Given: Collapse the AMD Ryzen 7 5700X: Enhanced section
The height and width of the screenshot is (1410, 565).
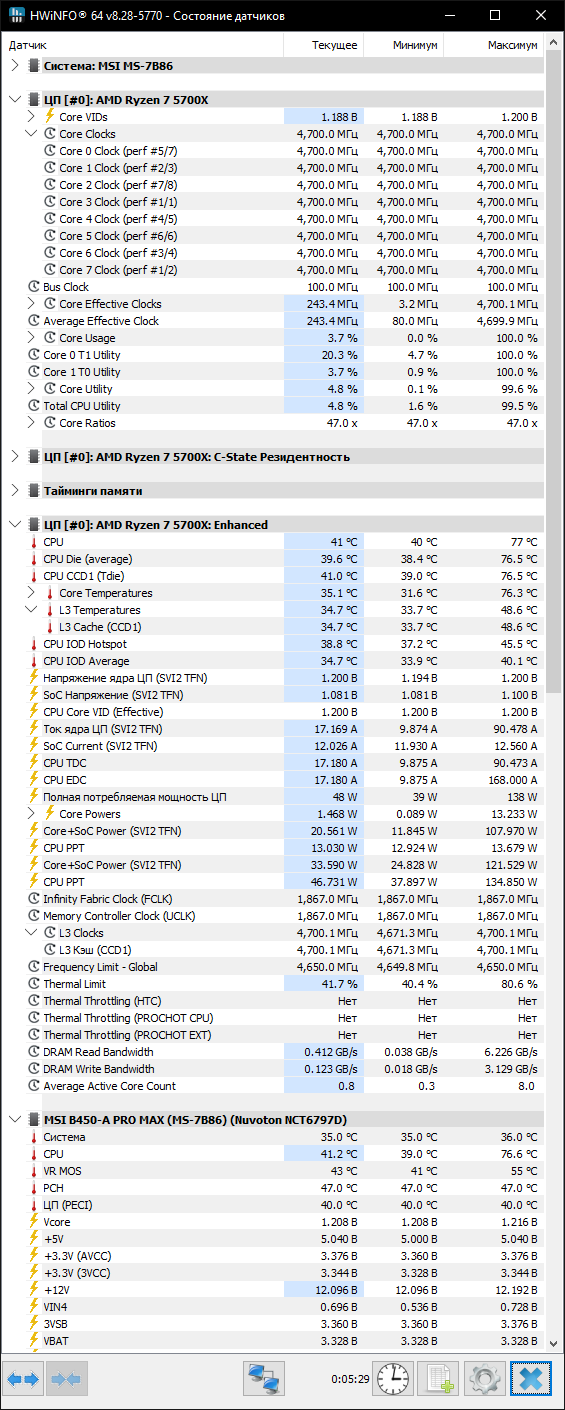Looking at the screenshot, I should click(x=14, y=525).
